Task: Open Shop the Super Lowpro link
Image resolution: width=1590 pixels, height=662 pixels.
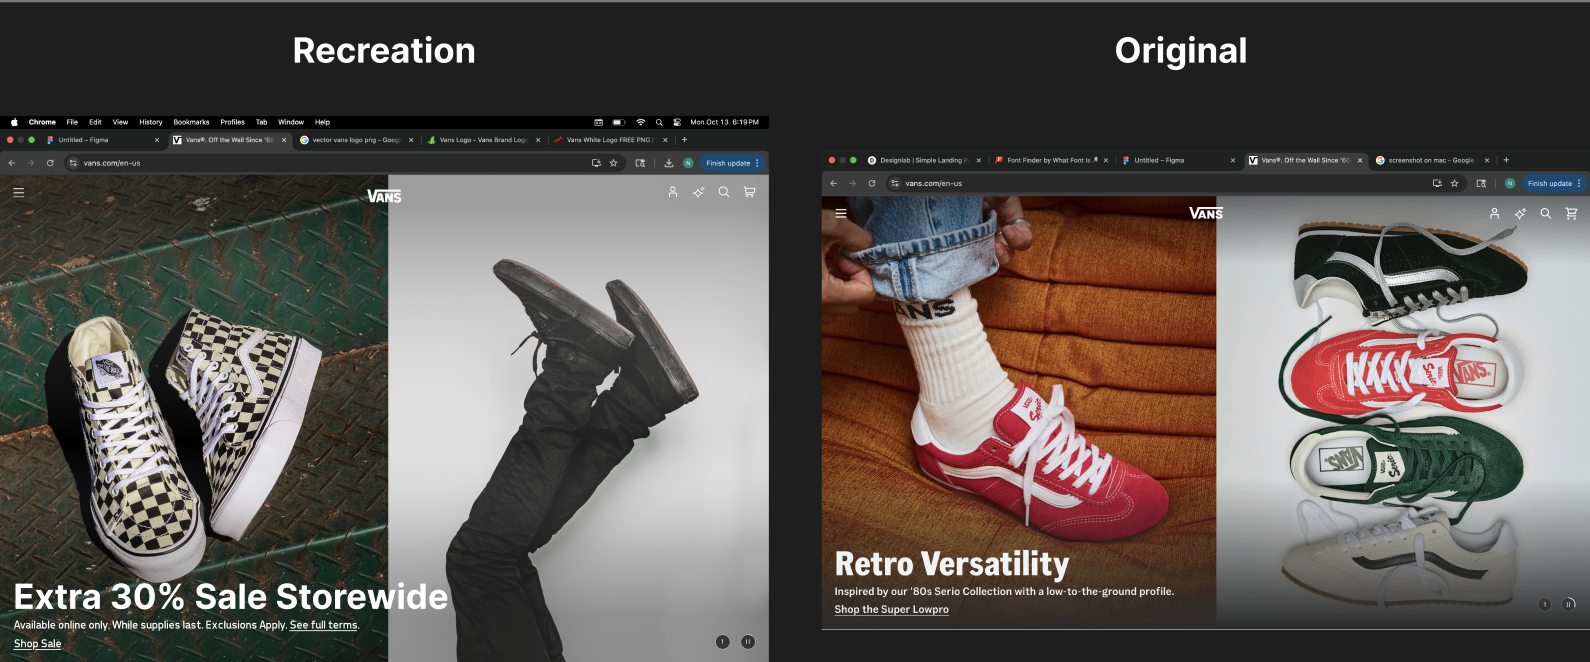Action: click(x=892, y=609)
